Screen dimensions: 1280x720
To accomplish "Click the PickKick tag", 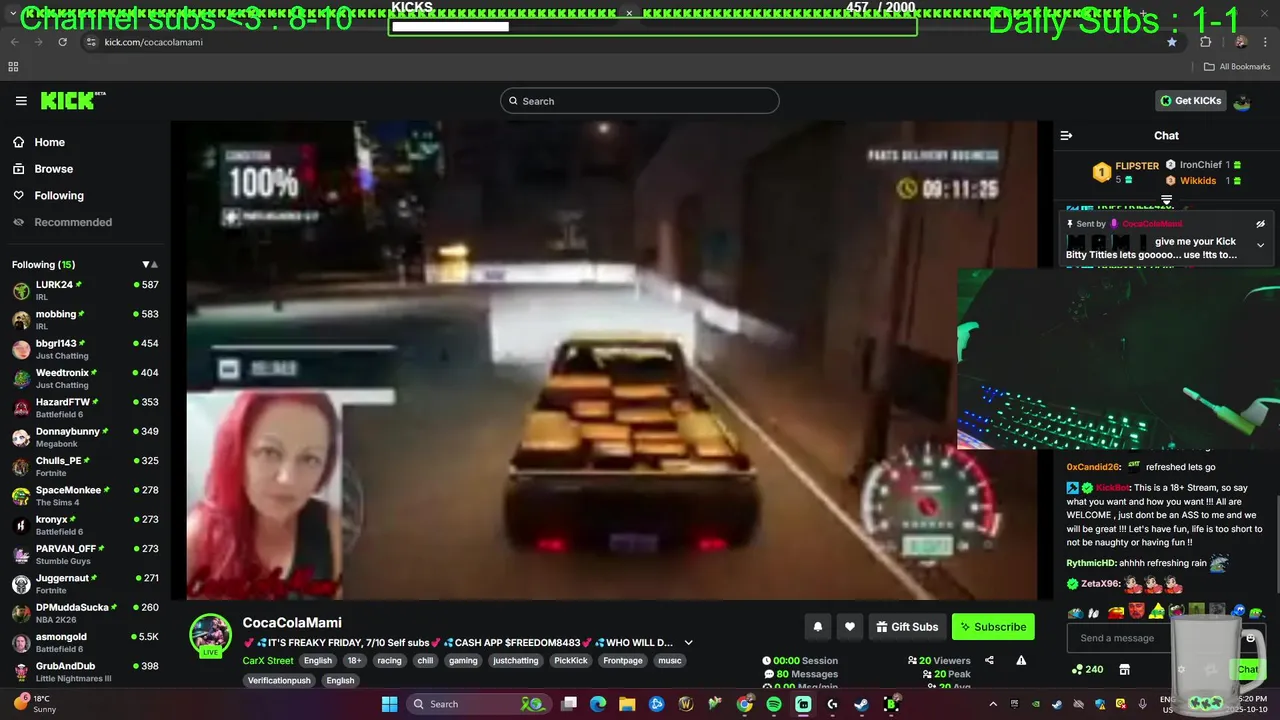I will (x=571, y=661).
